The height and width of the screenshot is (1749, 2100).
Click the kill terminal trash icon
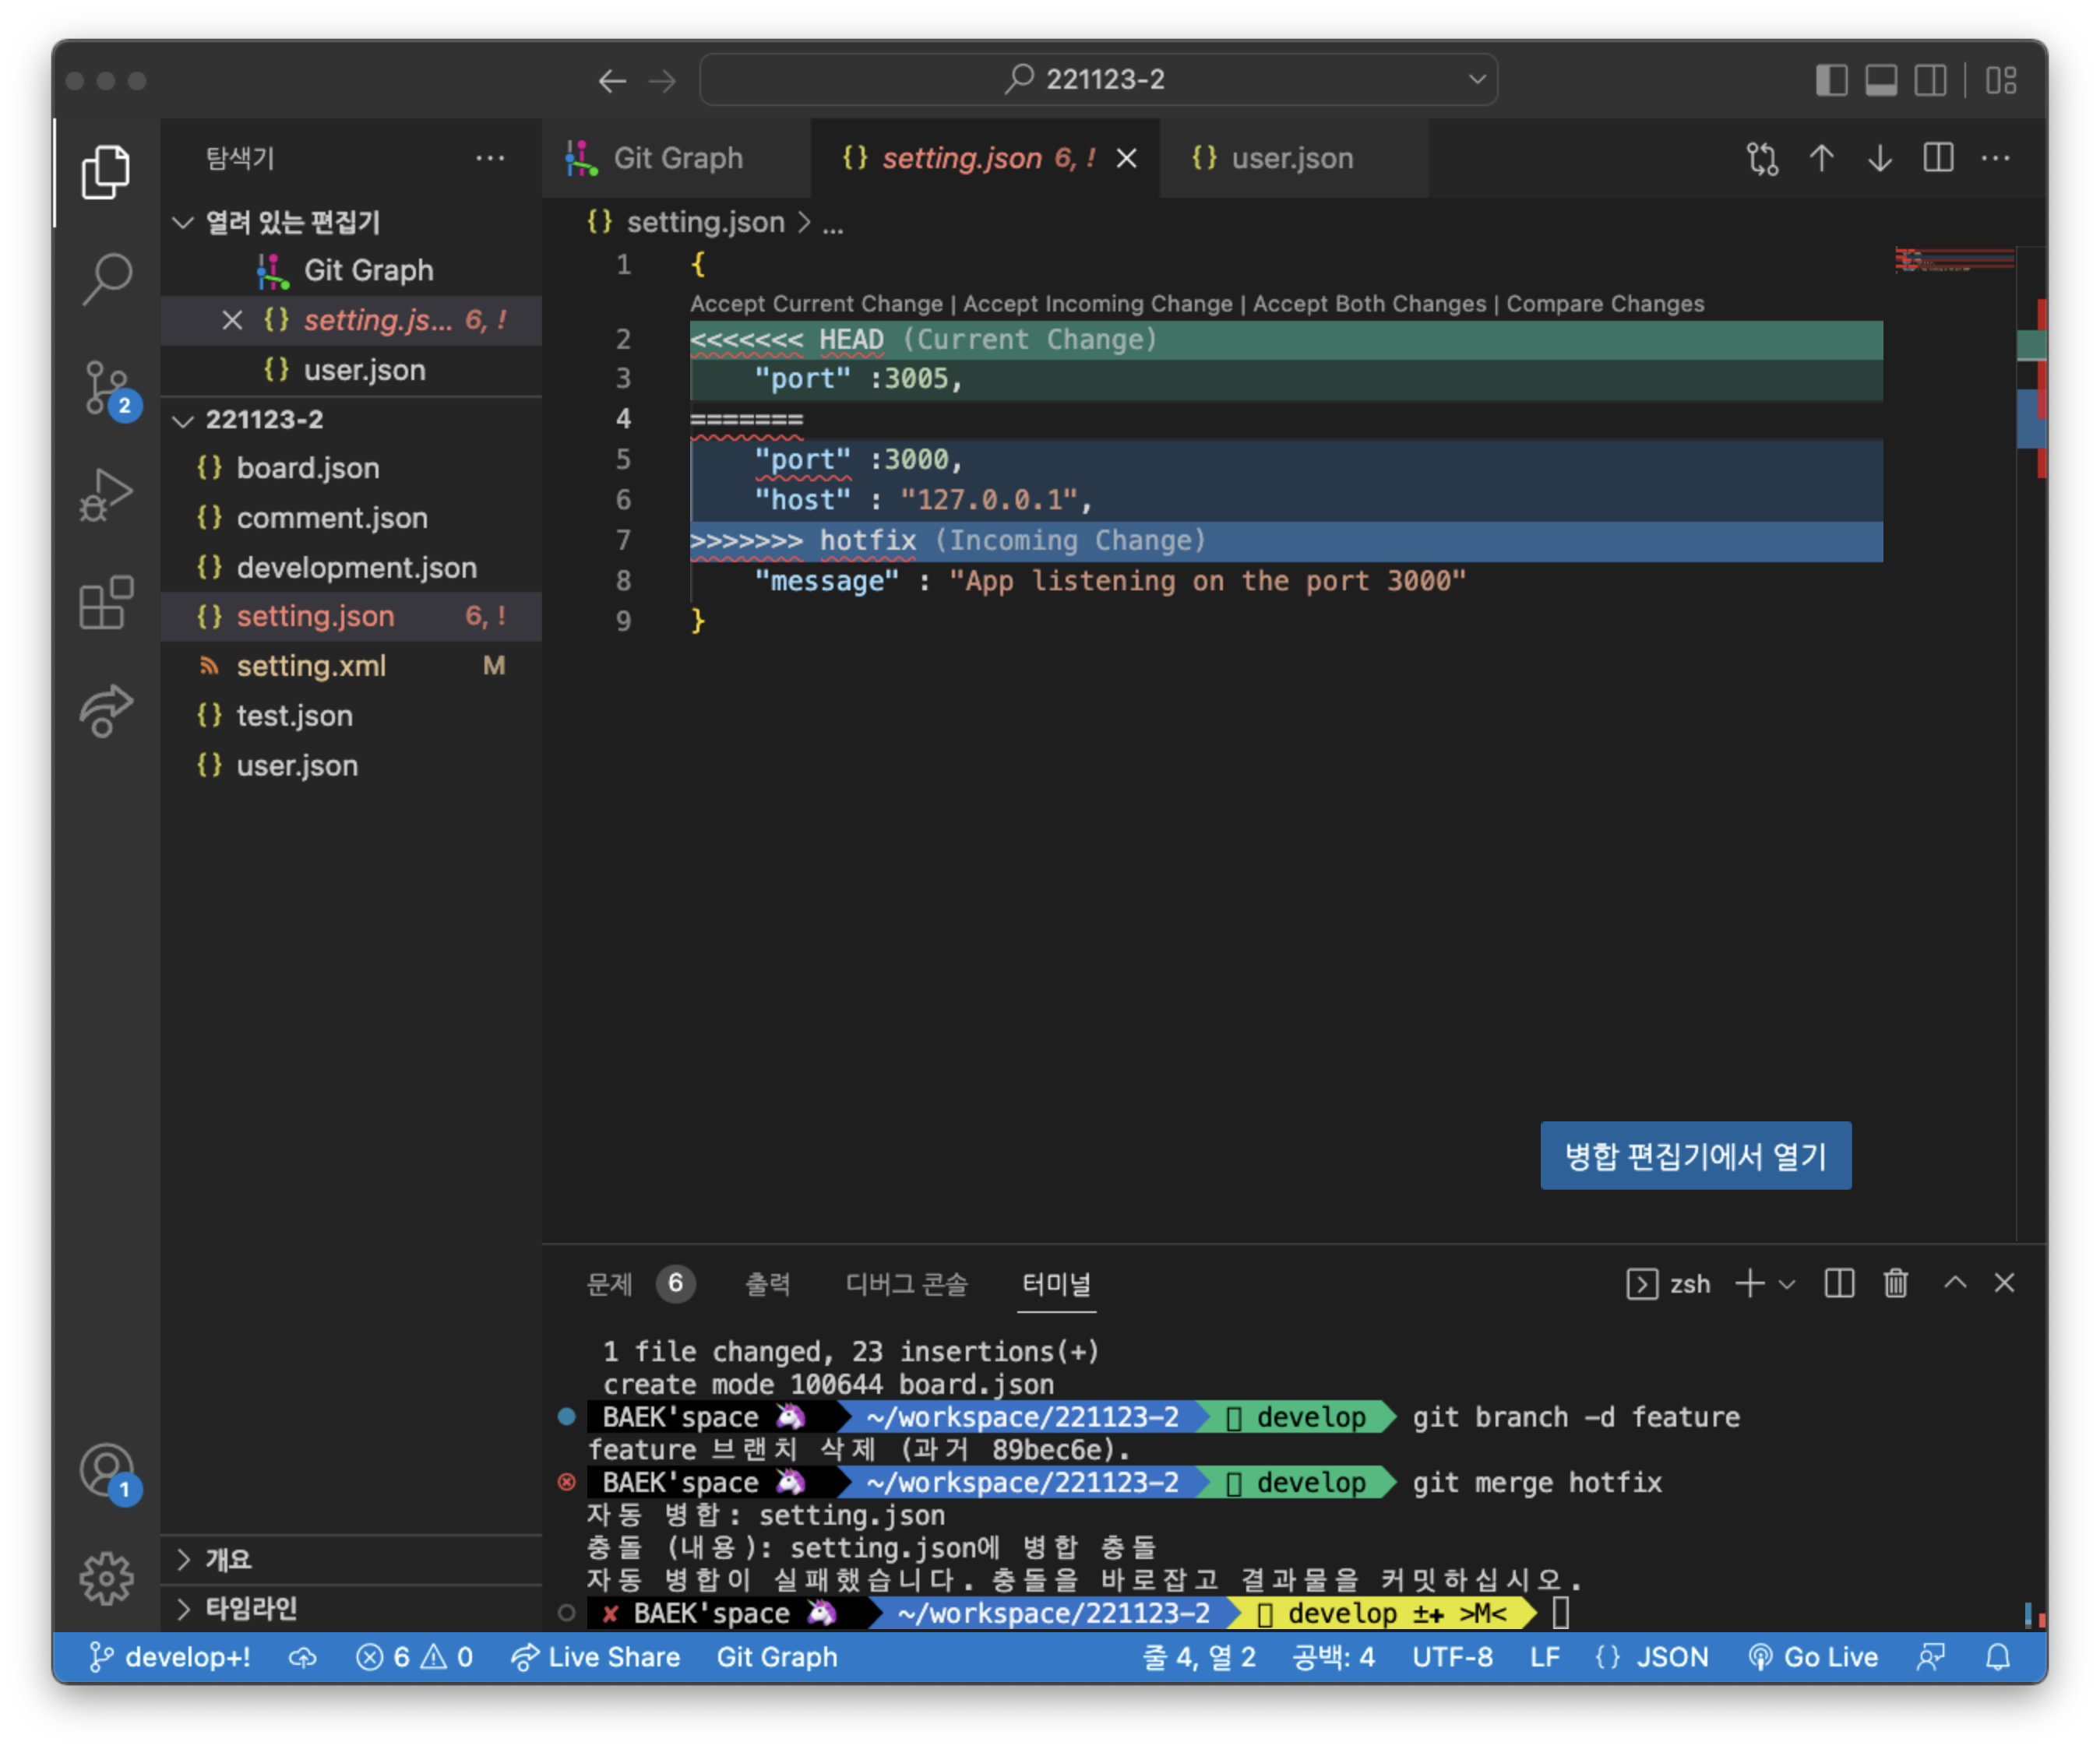click(1895, 1283)
